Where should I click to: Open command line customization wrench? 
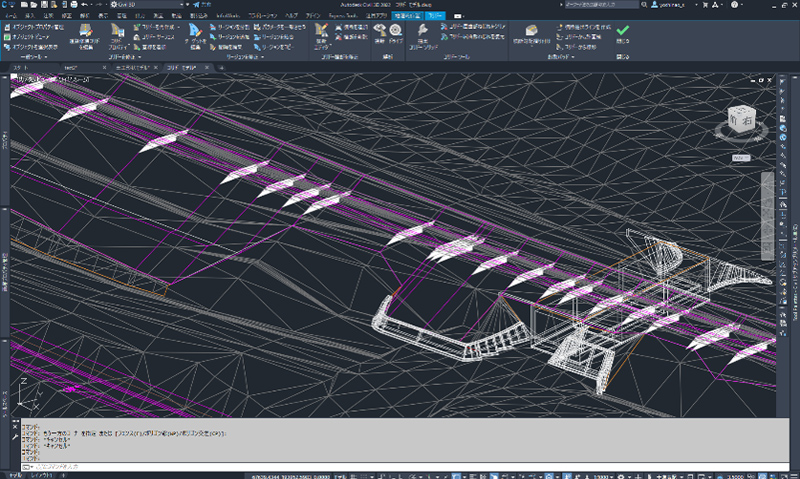(15, 437)
